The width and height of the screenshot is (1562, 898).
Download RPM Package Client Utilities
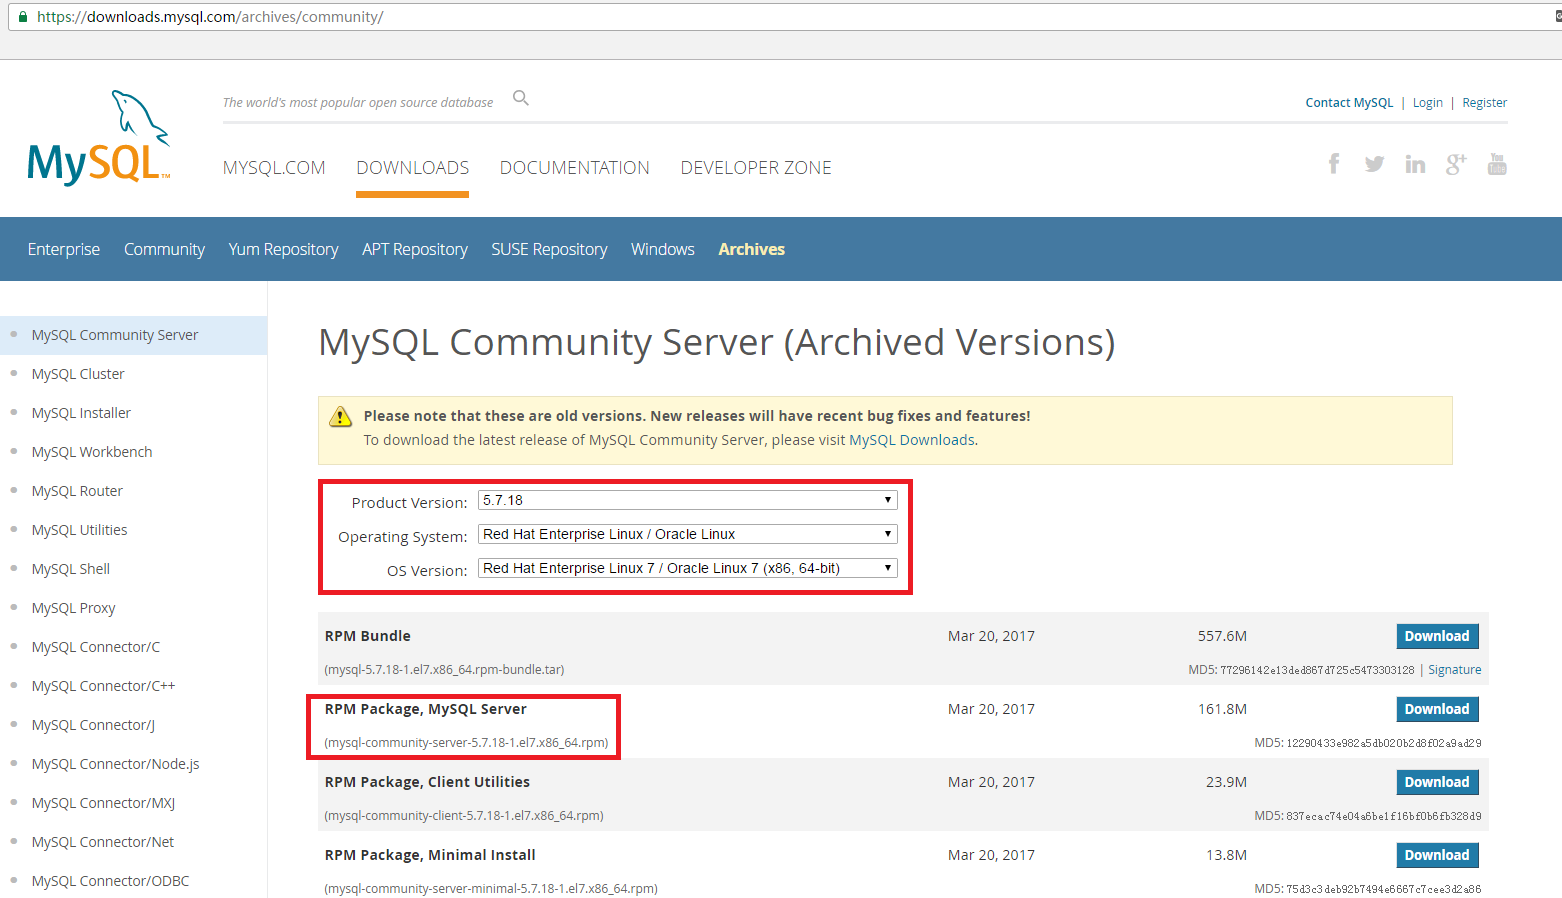pos(1437,782)
